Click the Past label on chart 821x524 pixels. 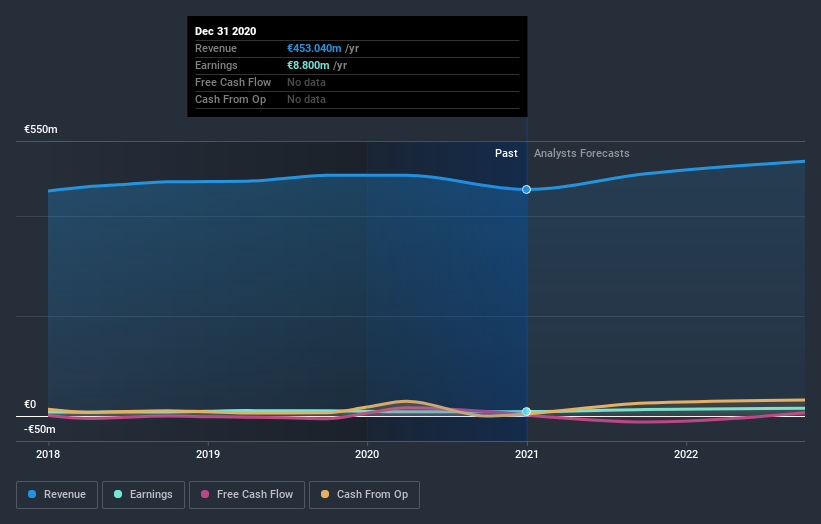click(506, 153)
